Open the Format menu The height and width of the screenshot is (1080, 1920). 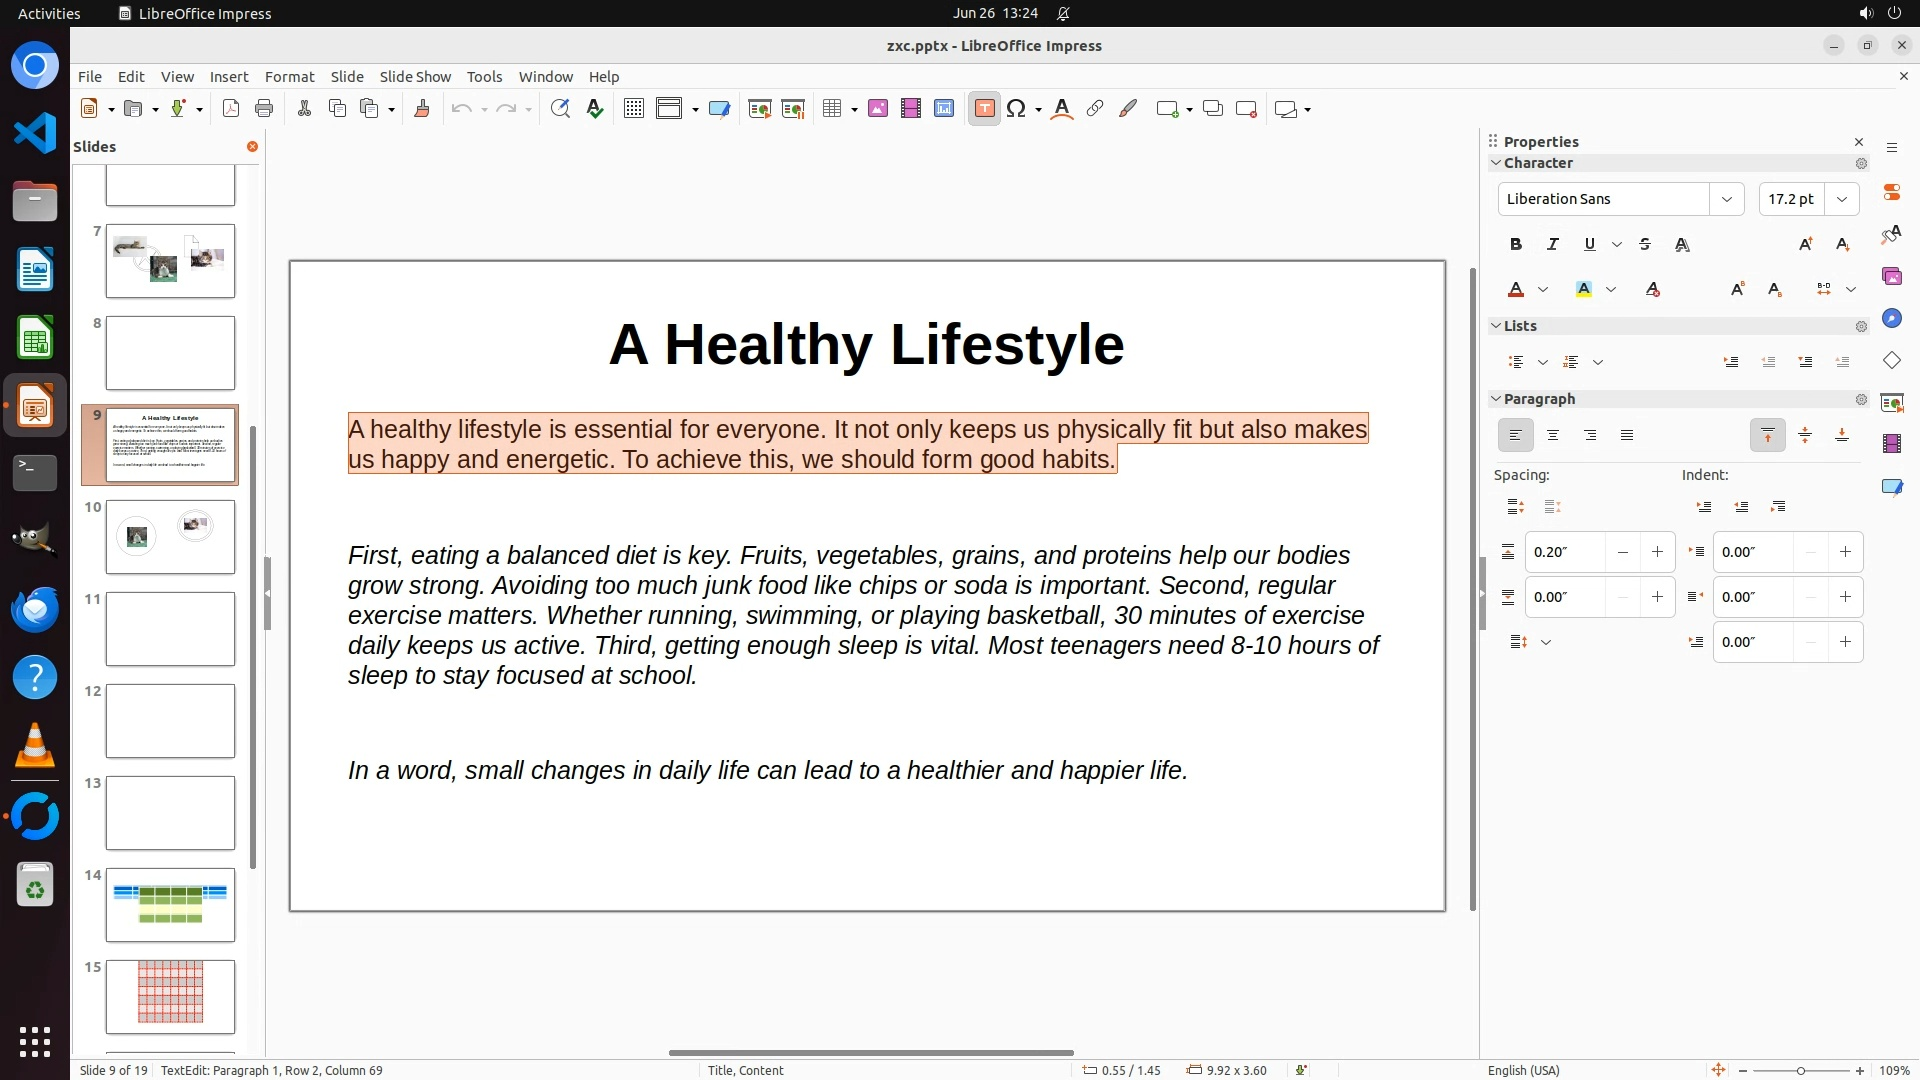click(289, 76)
